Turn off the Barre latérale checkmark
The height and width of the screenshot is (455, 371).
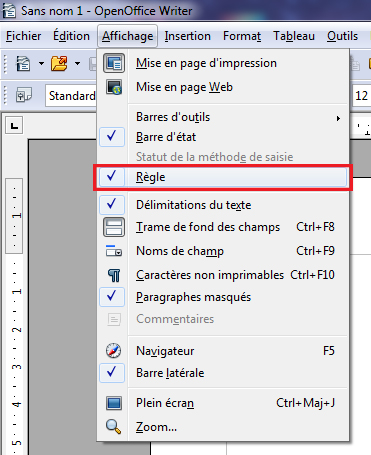point(112,373)
